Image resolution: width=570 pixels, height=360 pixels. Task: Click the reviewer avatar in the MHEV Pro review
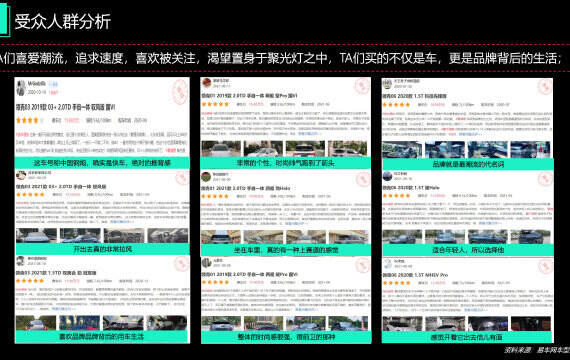[x=388, y=263]
